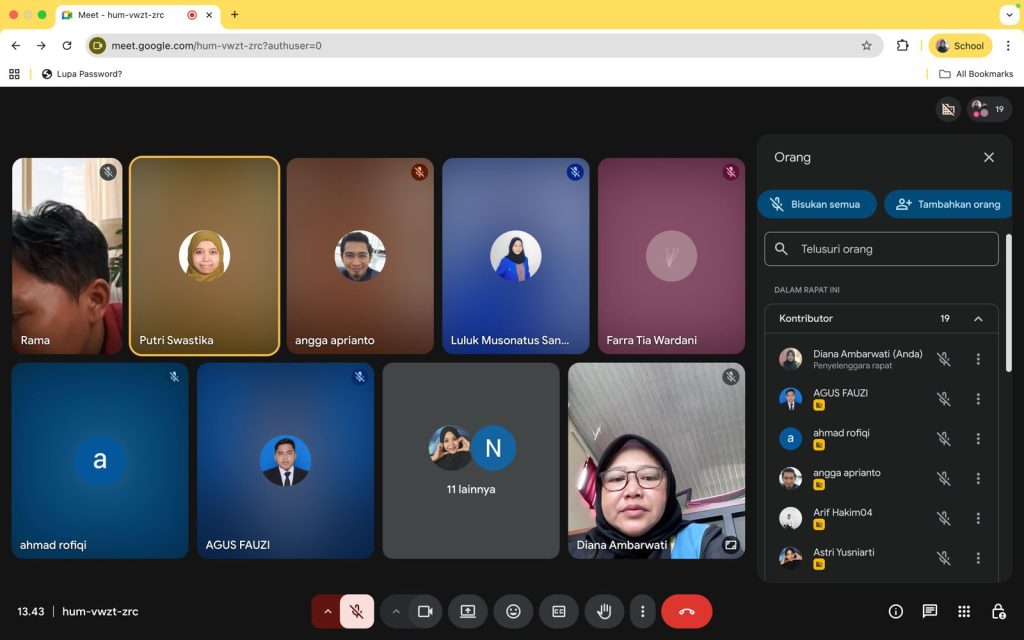Select the 11 lainnya participants tile
The height and width of the screenshot is (640, 1024).
(471, 460)
